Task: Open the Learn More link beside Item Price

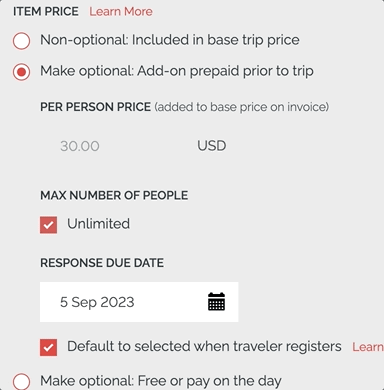Action: point(121,11)
